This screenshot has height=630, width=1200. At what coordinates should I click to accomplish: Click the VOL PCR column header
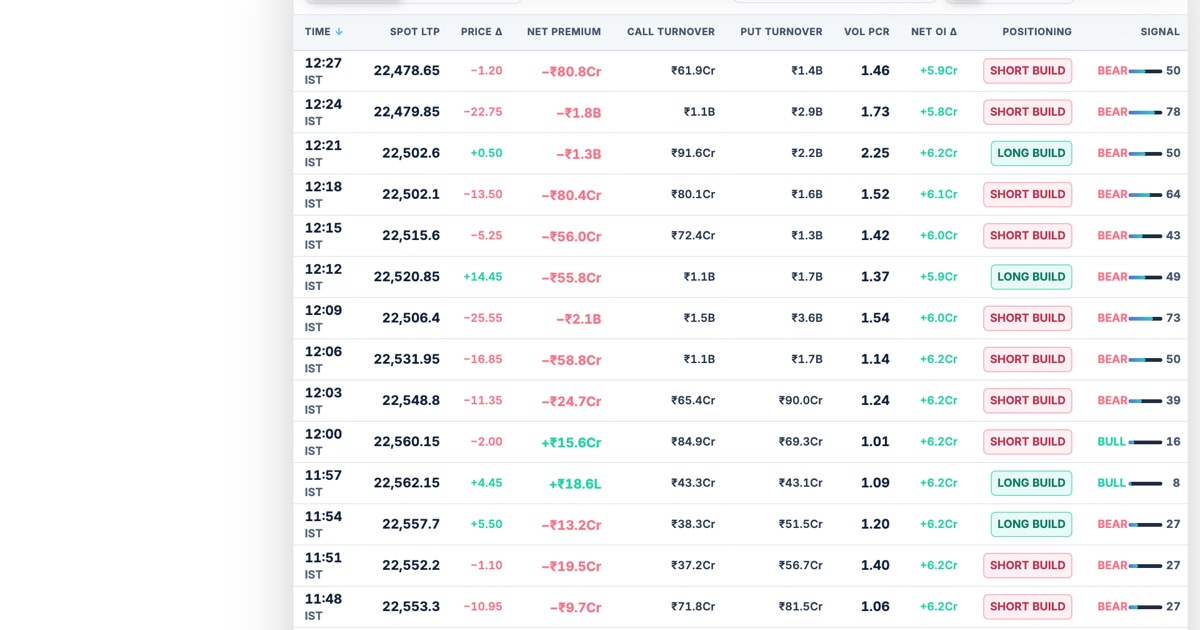(866, 32)
